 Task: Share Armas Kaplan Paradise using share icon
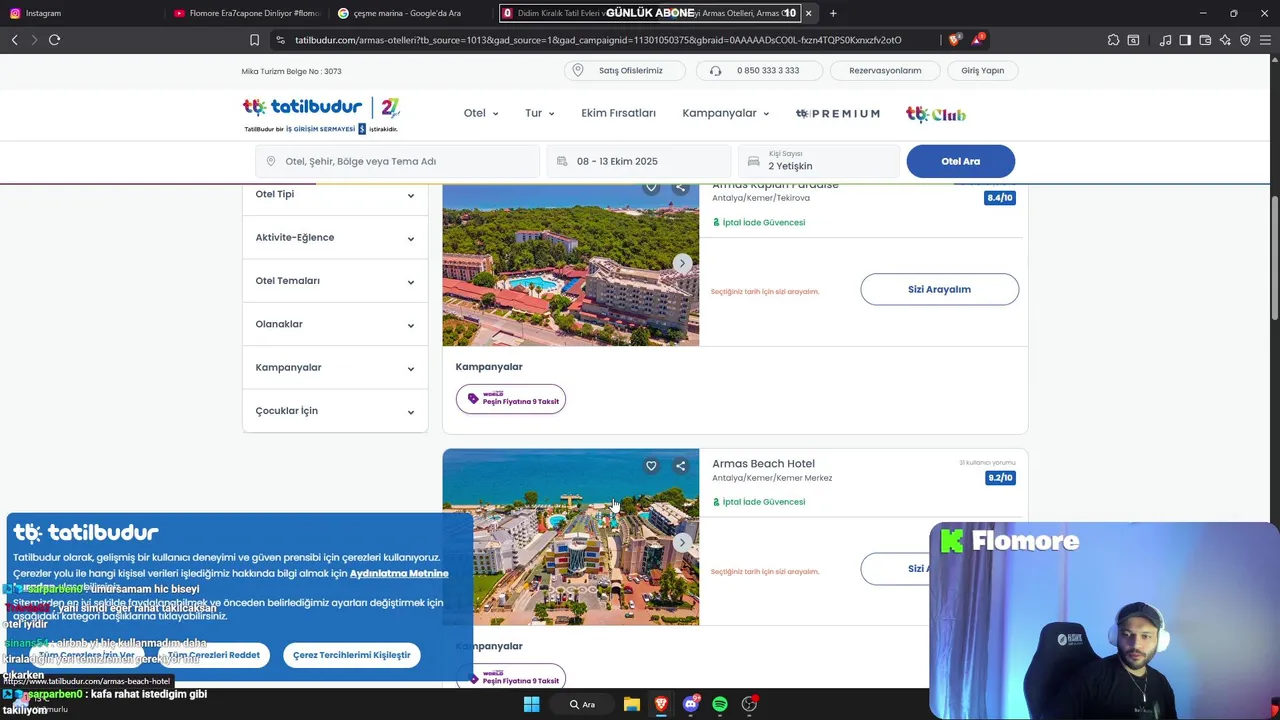pyautogui.click(x=680, y=188)
